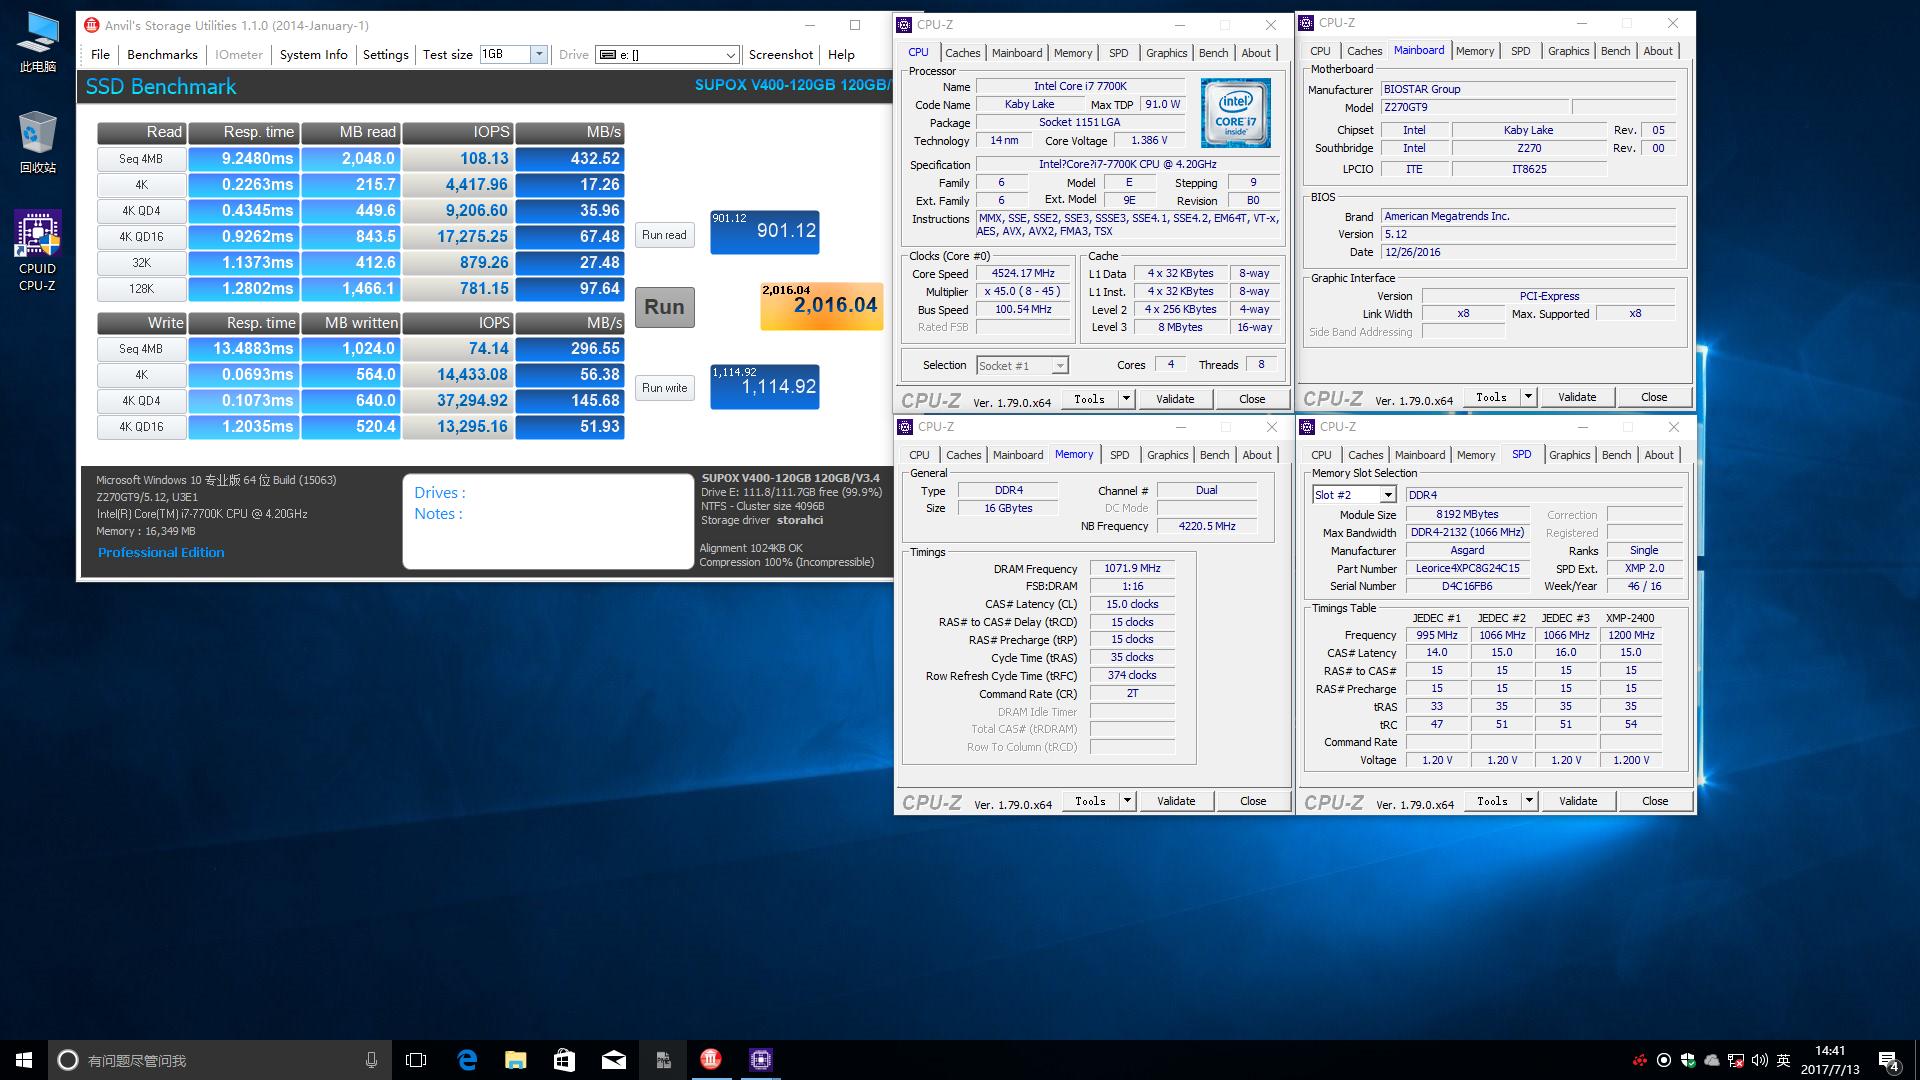
Task: Open the Benchmarks menu in Anvil
Action: pos(162,54)
